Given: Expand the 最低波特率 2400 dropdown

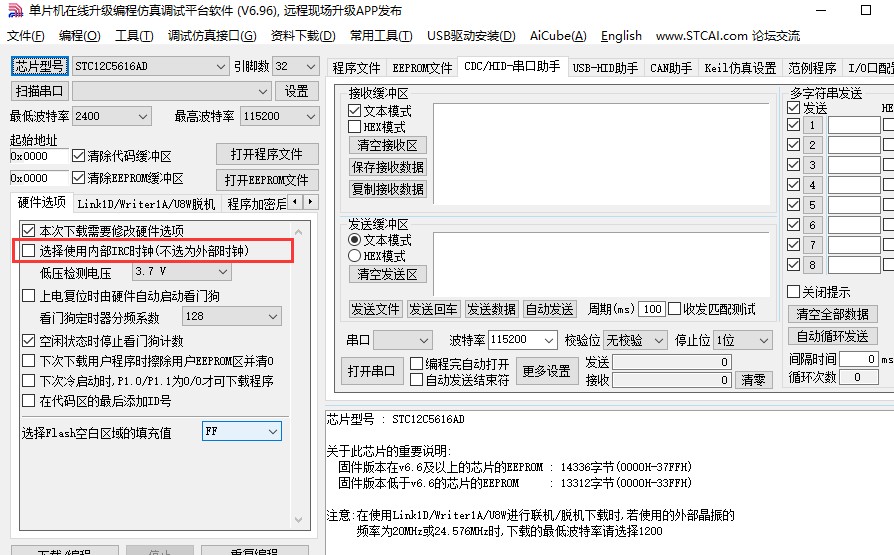Looking at the screenshot, I should 143,116.
